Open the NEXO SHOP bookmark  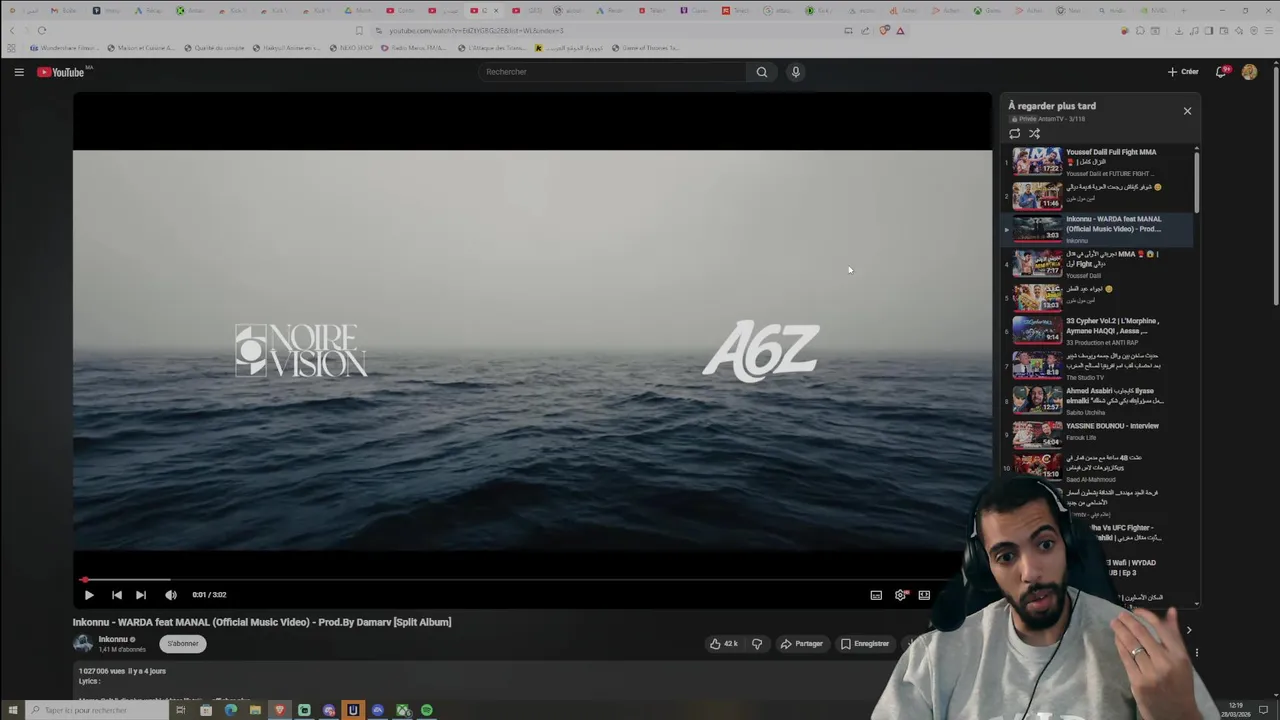pos(352,48)
